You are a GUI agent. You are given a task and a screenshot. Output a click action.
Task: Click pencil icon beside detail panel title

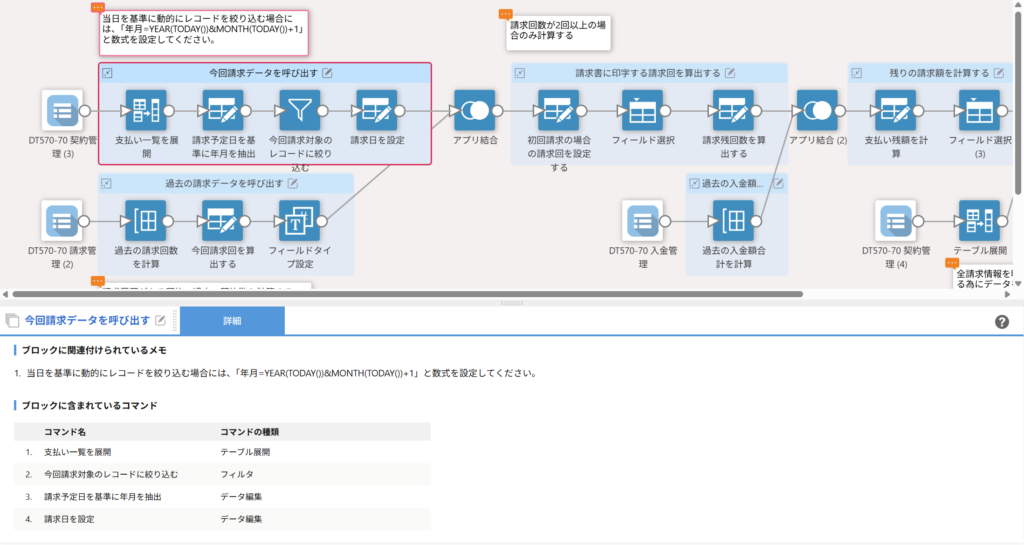(160, 320)
